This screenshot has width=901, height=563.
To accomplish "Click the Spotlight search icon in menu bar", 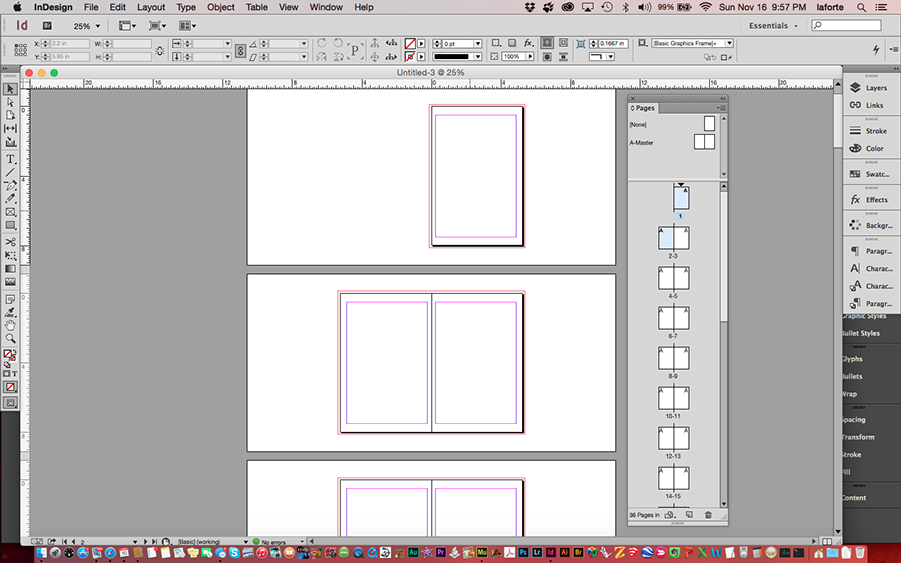I will tap(861, 7).
